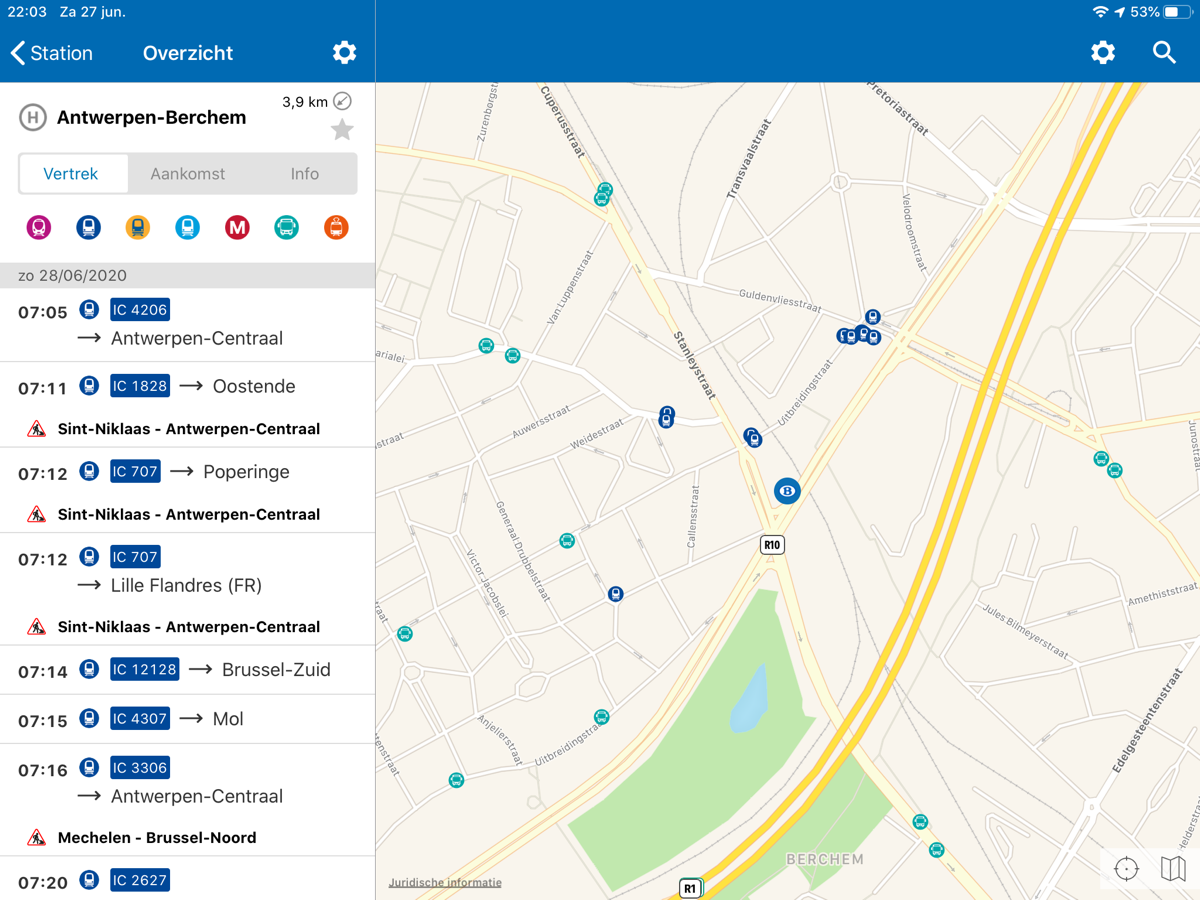Expand IC 12128 to Brussel-Zuid departure
1200x900 pixels.
coord(187,670)
